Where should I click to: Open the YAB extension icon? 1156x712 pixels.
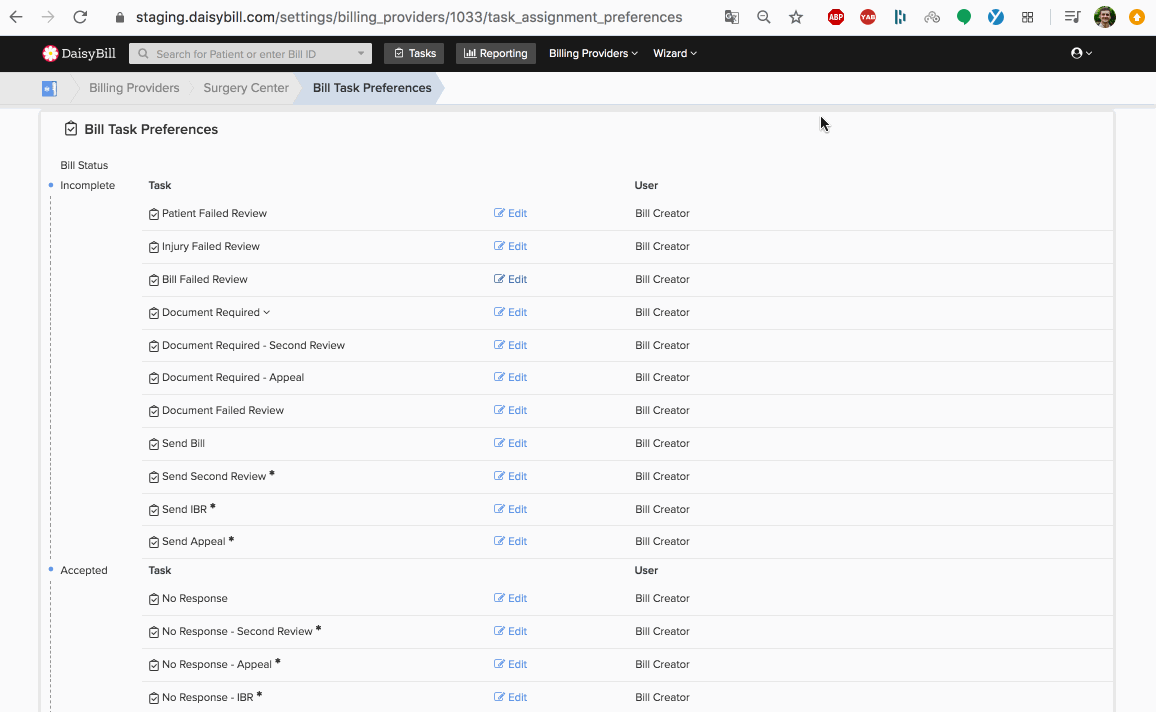868,17
